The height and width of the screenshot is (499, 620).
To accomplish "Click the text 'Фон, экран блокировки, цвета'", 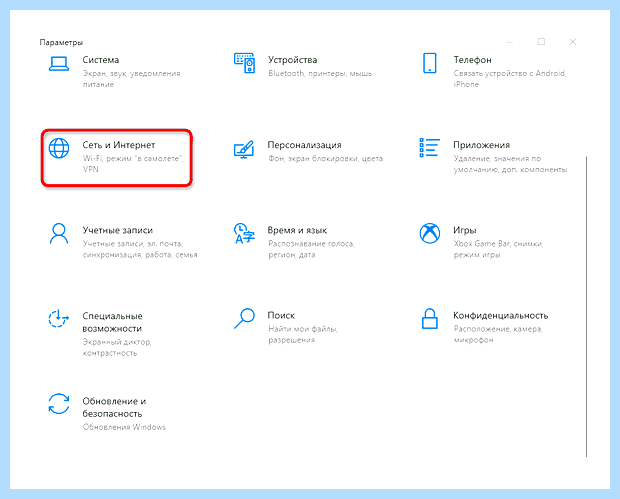I will point(325,159).
